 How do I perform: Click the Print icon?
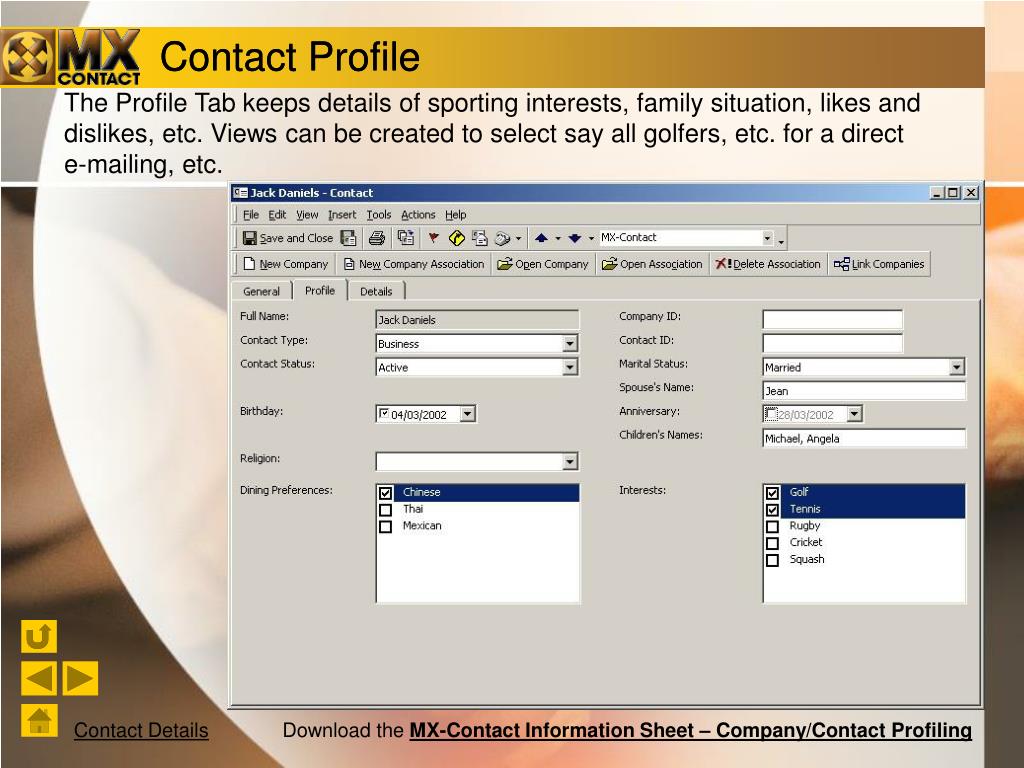(x=377, y=238)
